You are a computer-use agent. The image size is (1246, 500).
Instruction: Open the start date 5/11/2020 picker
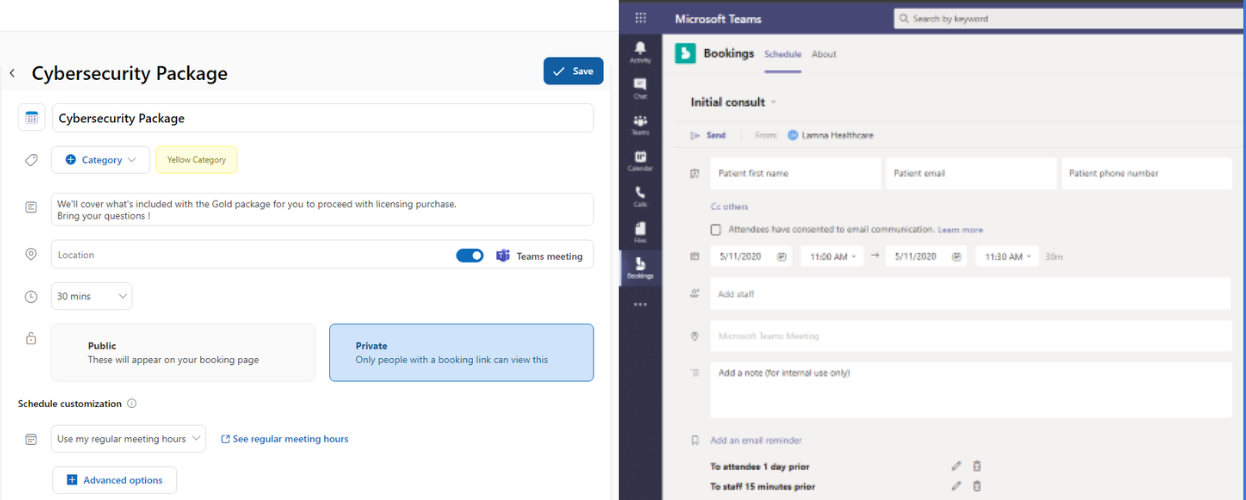tap(751, 256)
